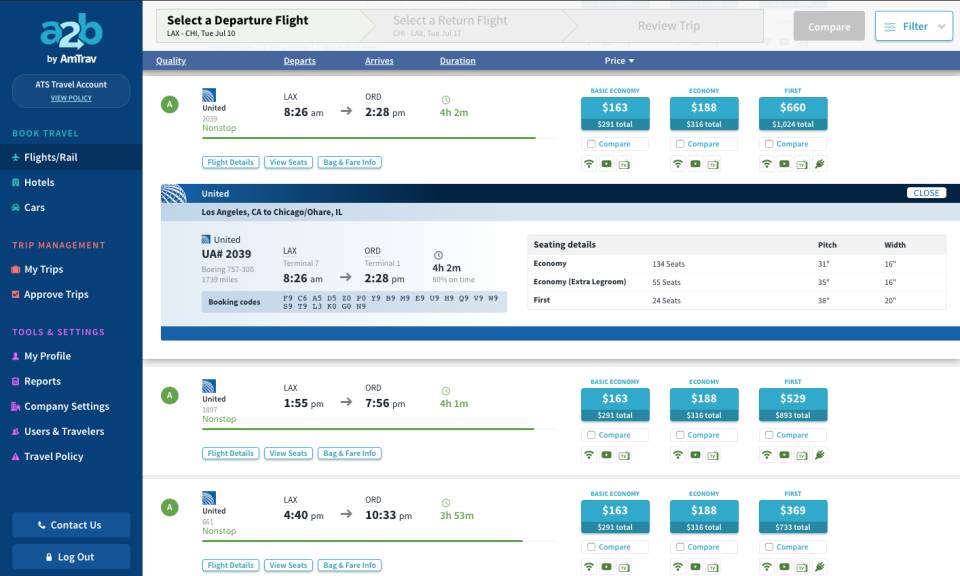
Task: Click the TV icon under $163 for 1:55 pm flight
Action: point(624,455)
